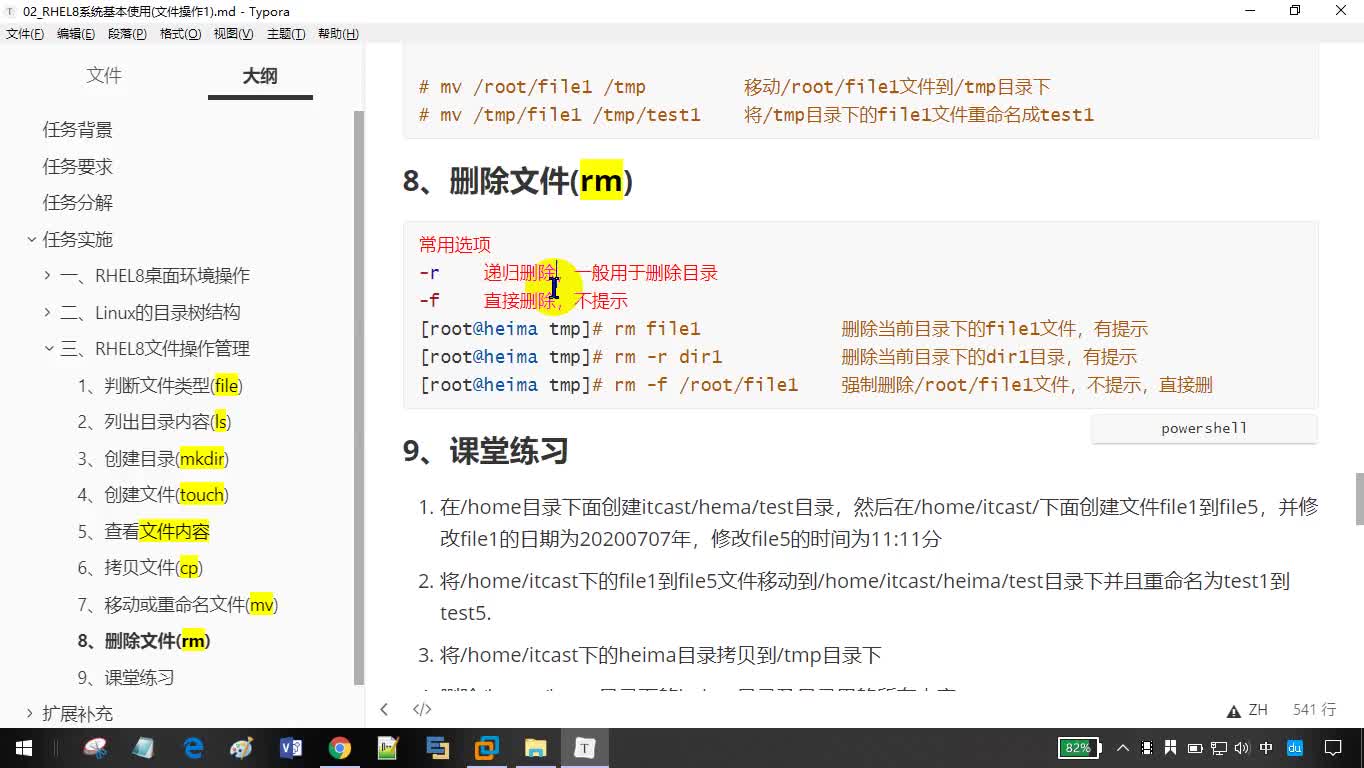Screen dimensions: 1364x768
Task: Open the Paint palette taskbar icon
Action: 242,748
